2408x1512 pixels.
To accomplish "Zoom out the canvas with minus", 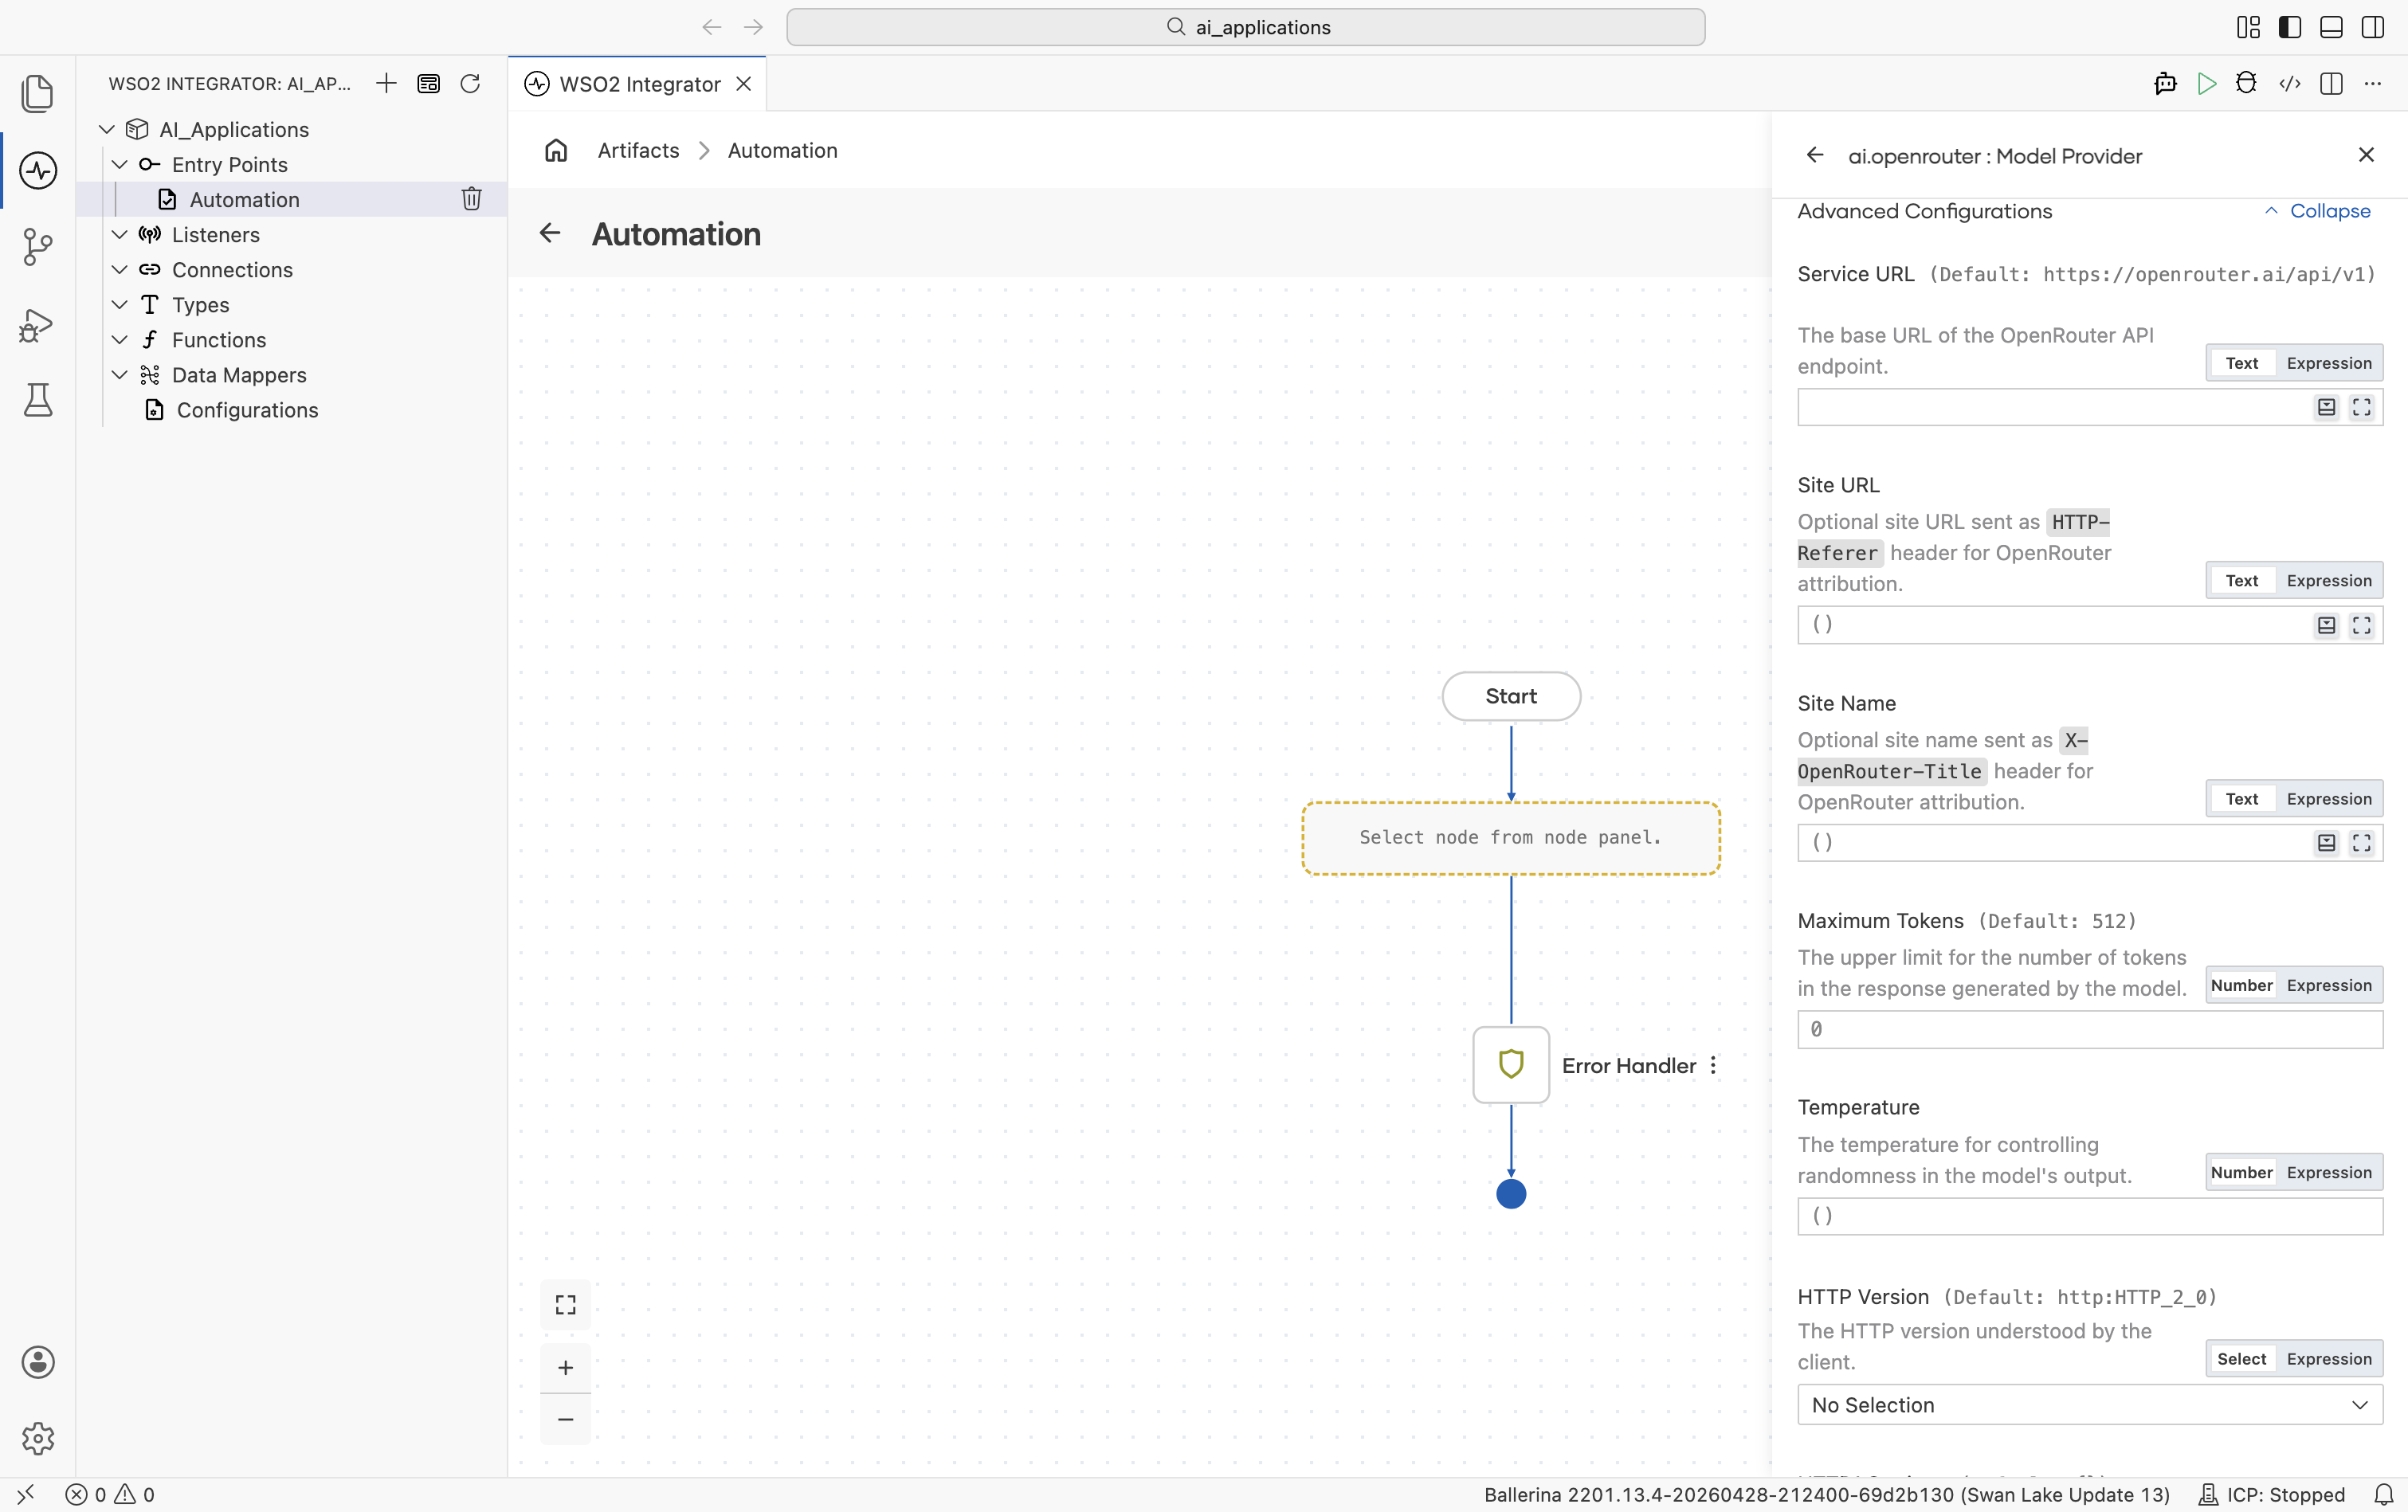I will tap(566, 1419).
